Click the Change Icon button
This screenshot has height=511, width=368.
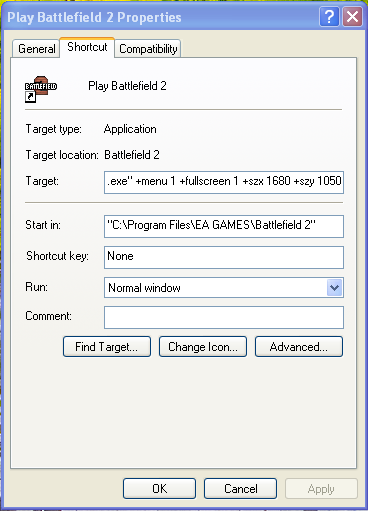pos(203,347)
